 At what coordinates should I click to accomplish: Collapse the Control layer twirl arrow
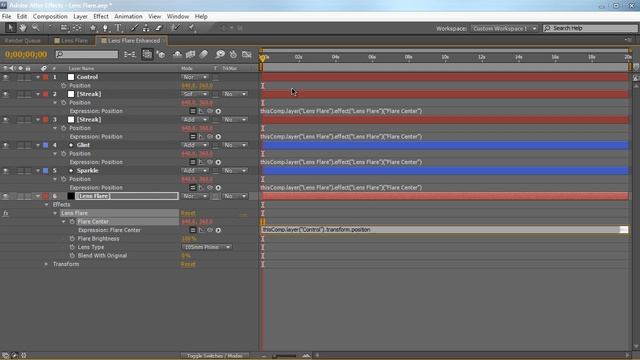[x=38, y=77]
